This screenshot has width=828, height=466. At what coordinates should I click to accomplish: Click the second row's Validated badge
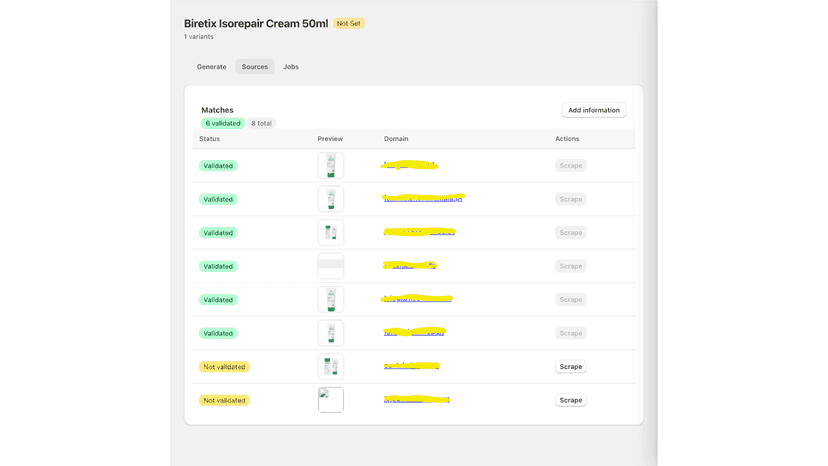(x=218, y=199)
